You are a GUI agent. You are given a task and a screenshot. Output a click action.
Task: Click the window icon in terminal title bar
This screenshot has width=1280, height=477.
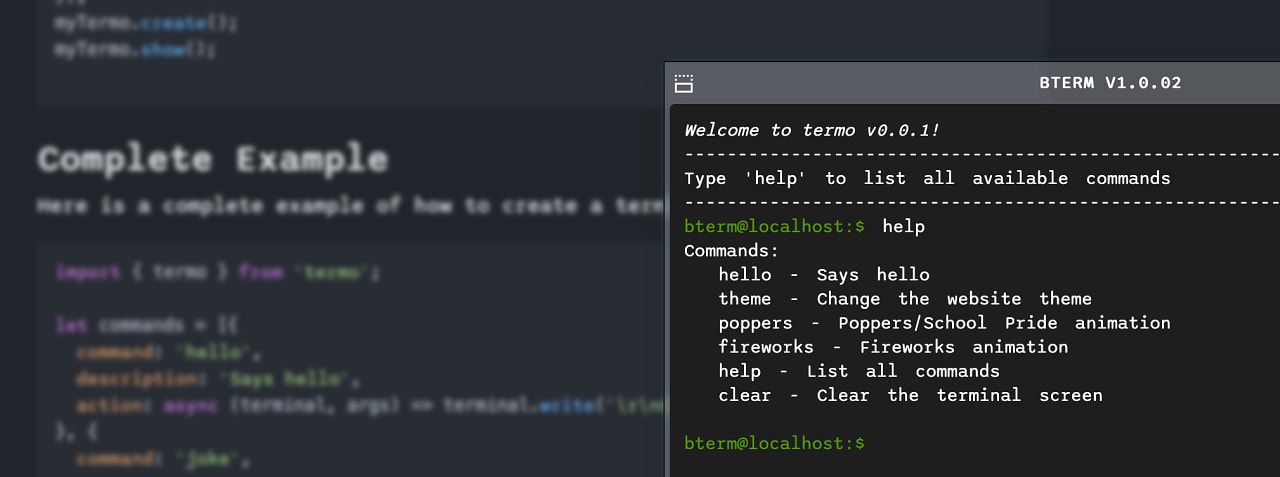684,83
